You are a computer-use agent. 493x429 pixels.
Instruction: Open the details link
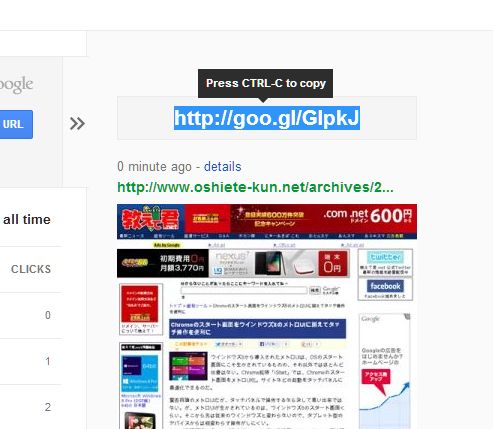[x=222, y=166]
